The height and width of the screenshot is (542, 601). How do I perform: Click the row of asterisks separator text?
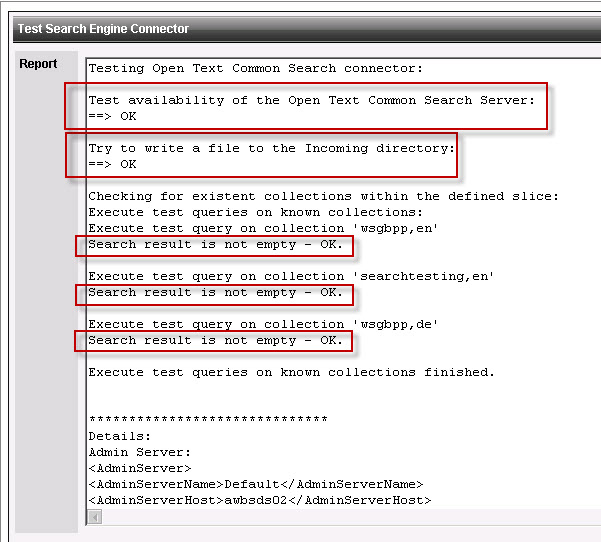[208, 419]
